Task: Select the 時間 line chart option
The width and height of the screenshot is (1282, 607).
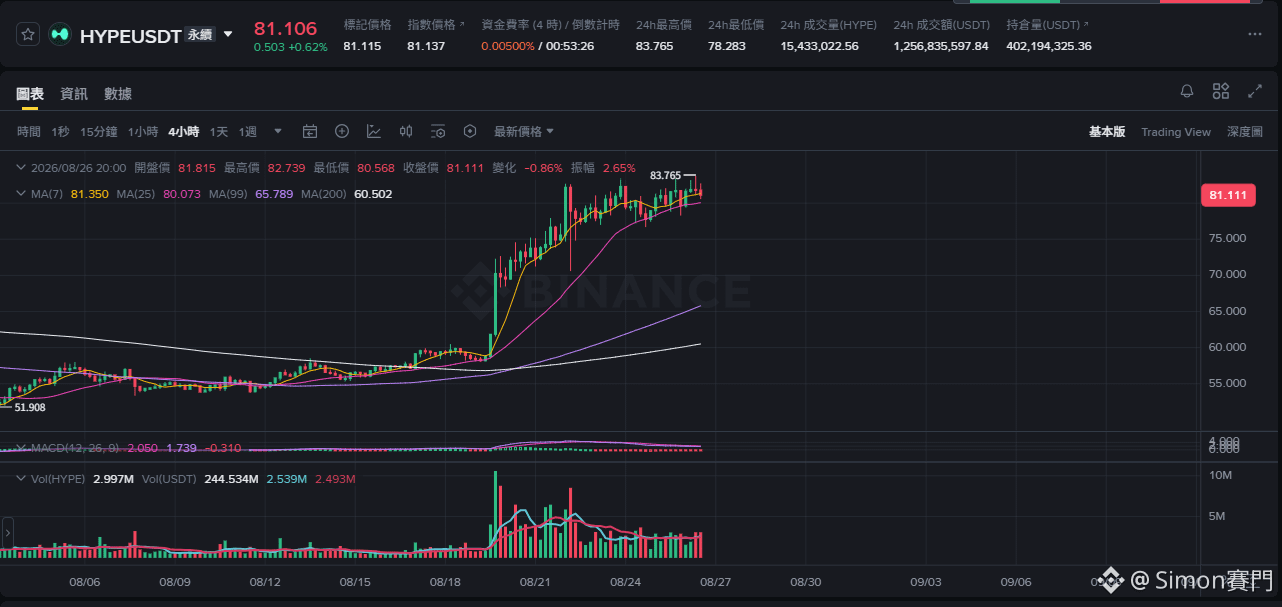Action: click(29, 132)
